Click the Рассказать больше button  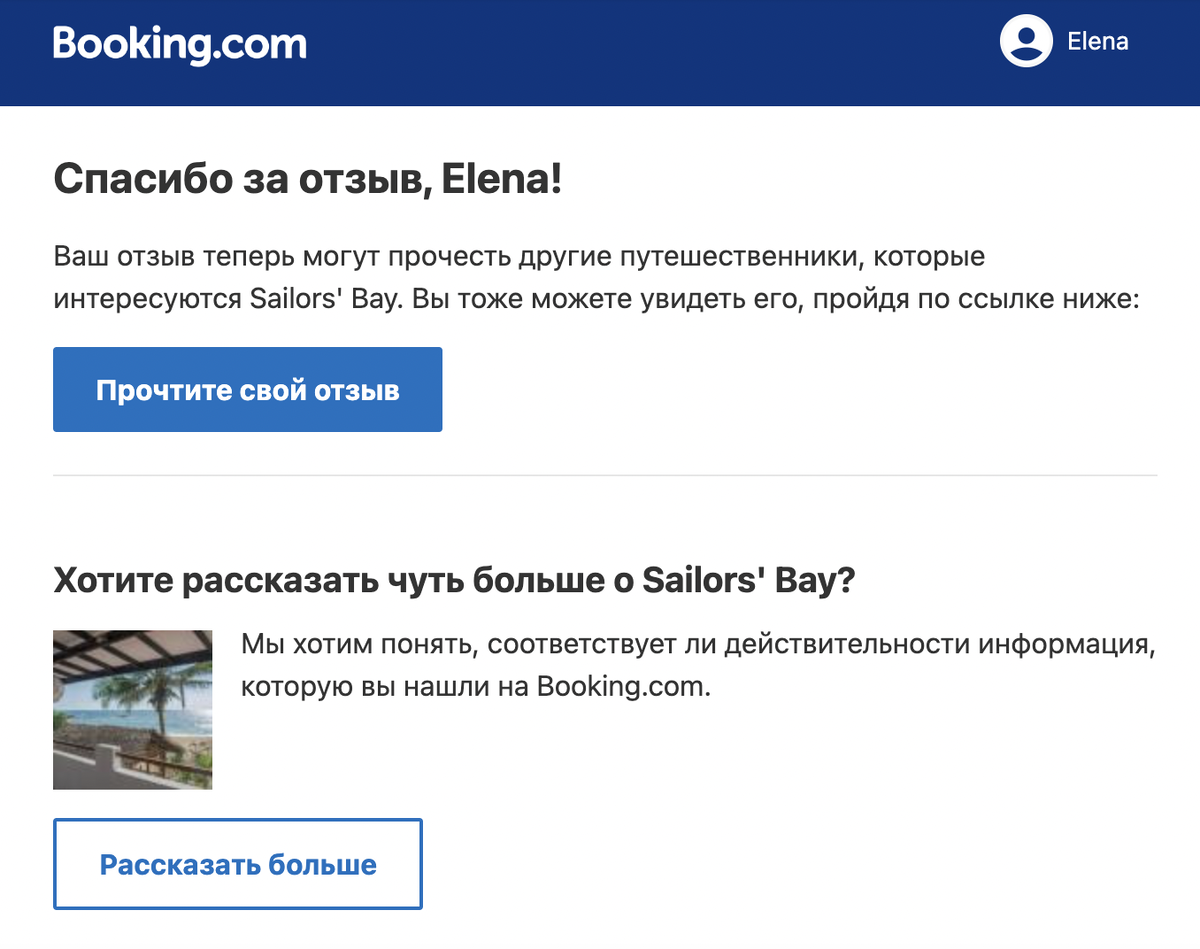(238, 864)
